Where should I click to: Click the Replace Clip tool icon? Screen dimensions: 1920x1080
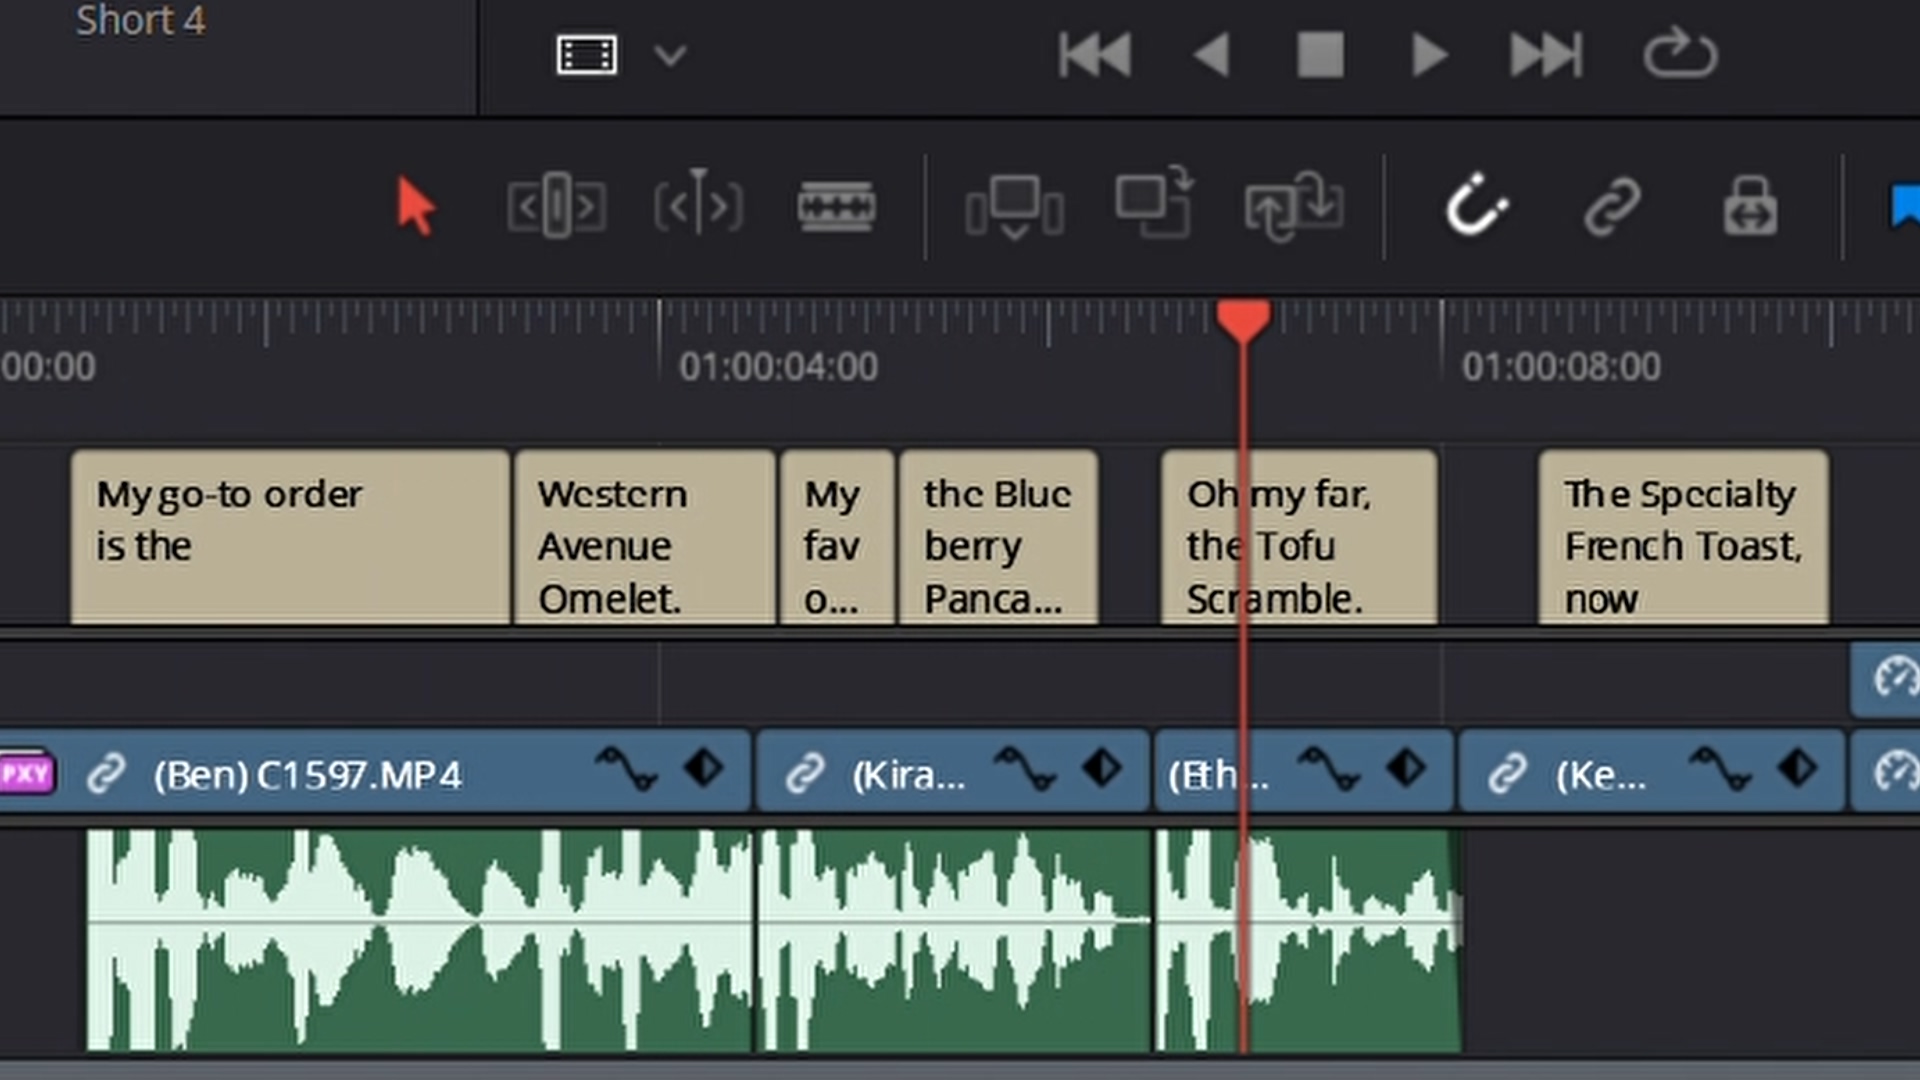point(1294,206)
